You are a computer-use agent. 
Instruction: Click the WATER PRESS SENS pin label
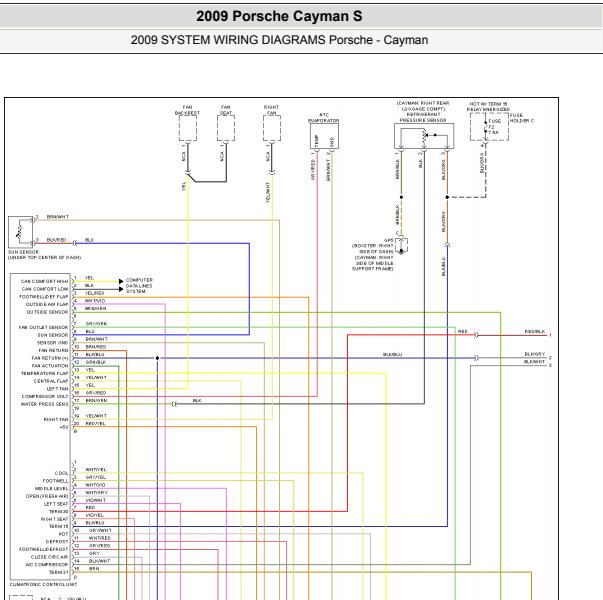click(x=44, y=404)
